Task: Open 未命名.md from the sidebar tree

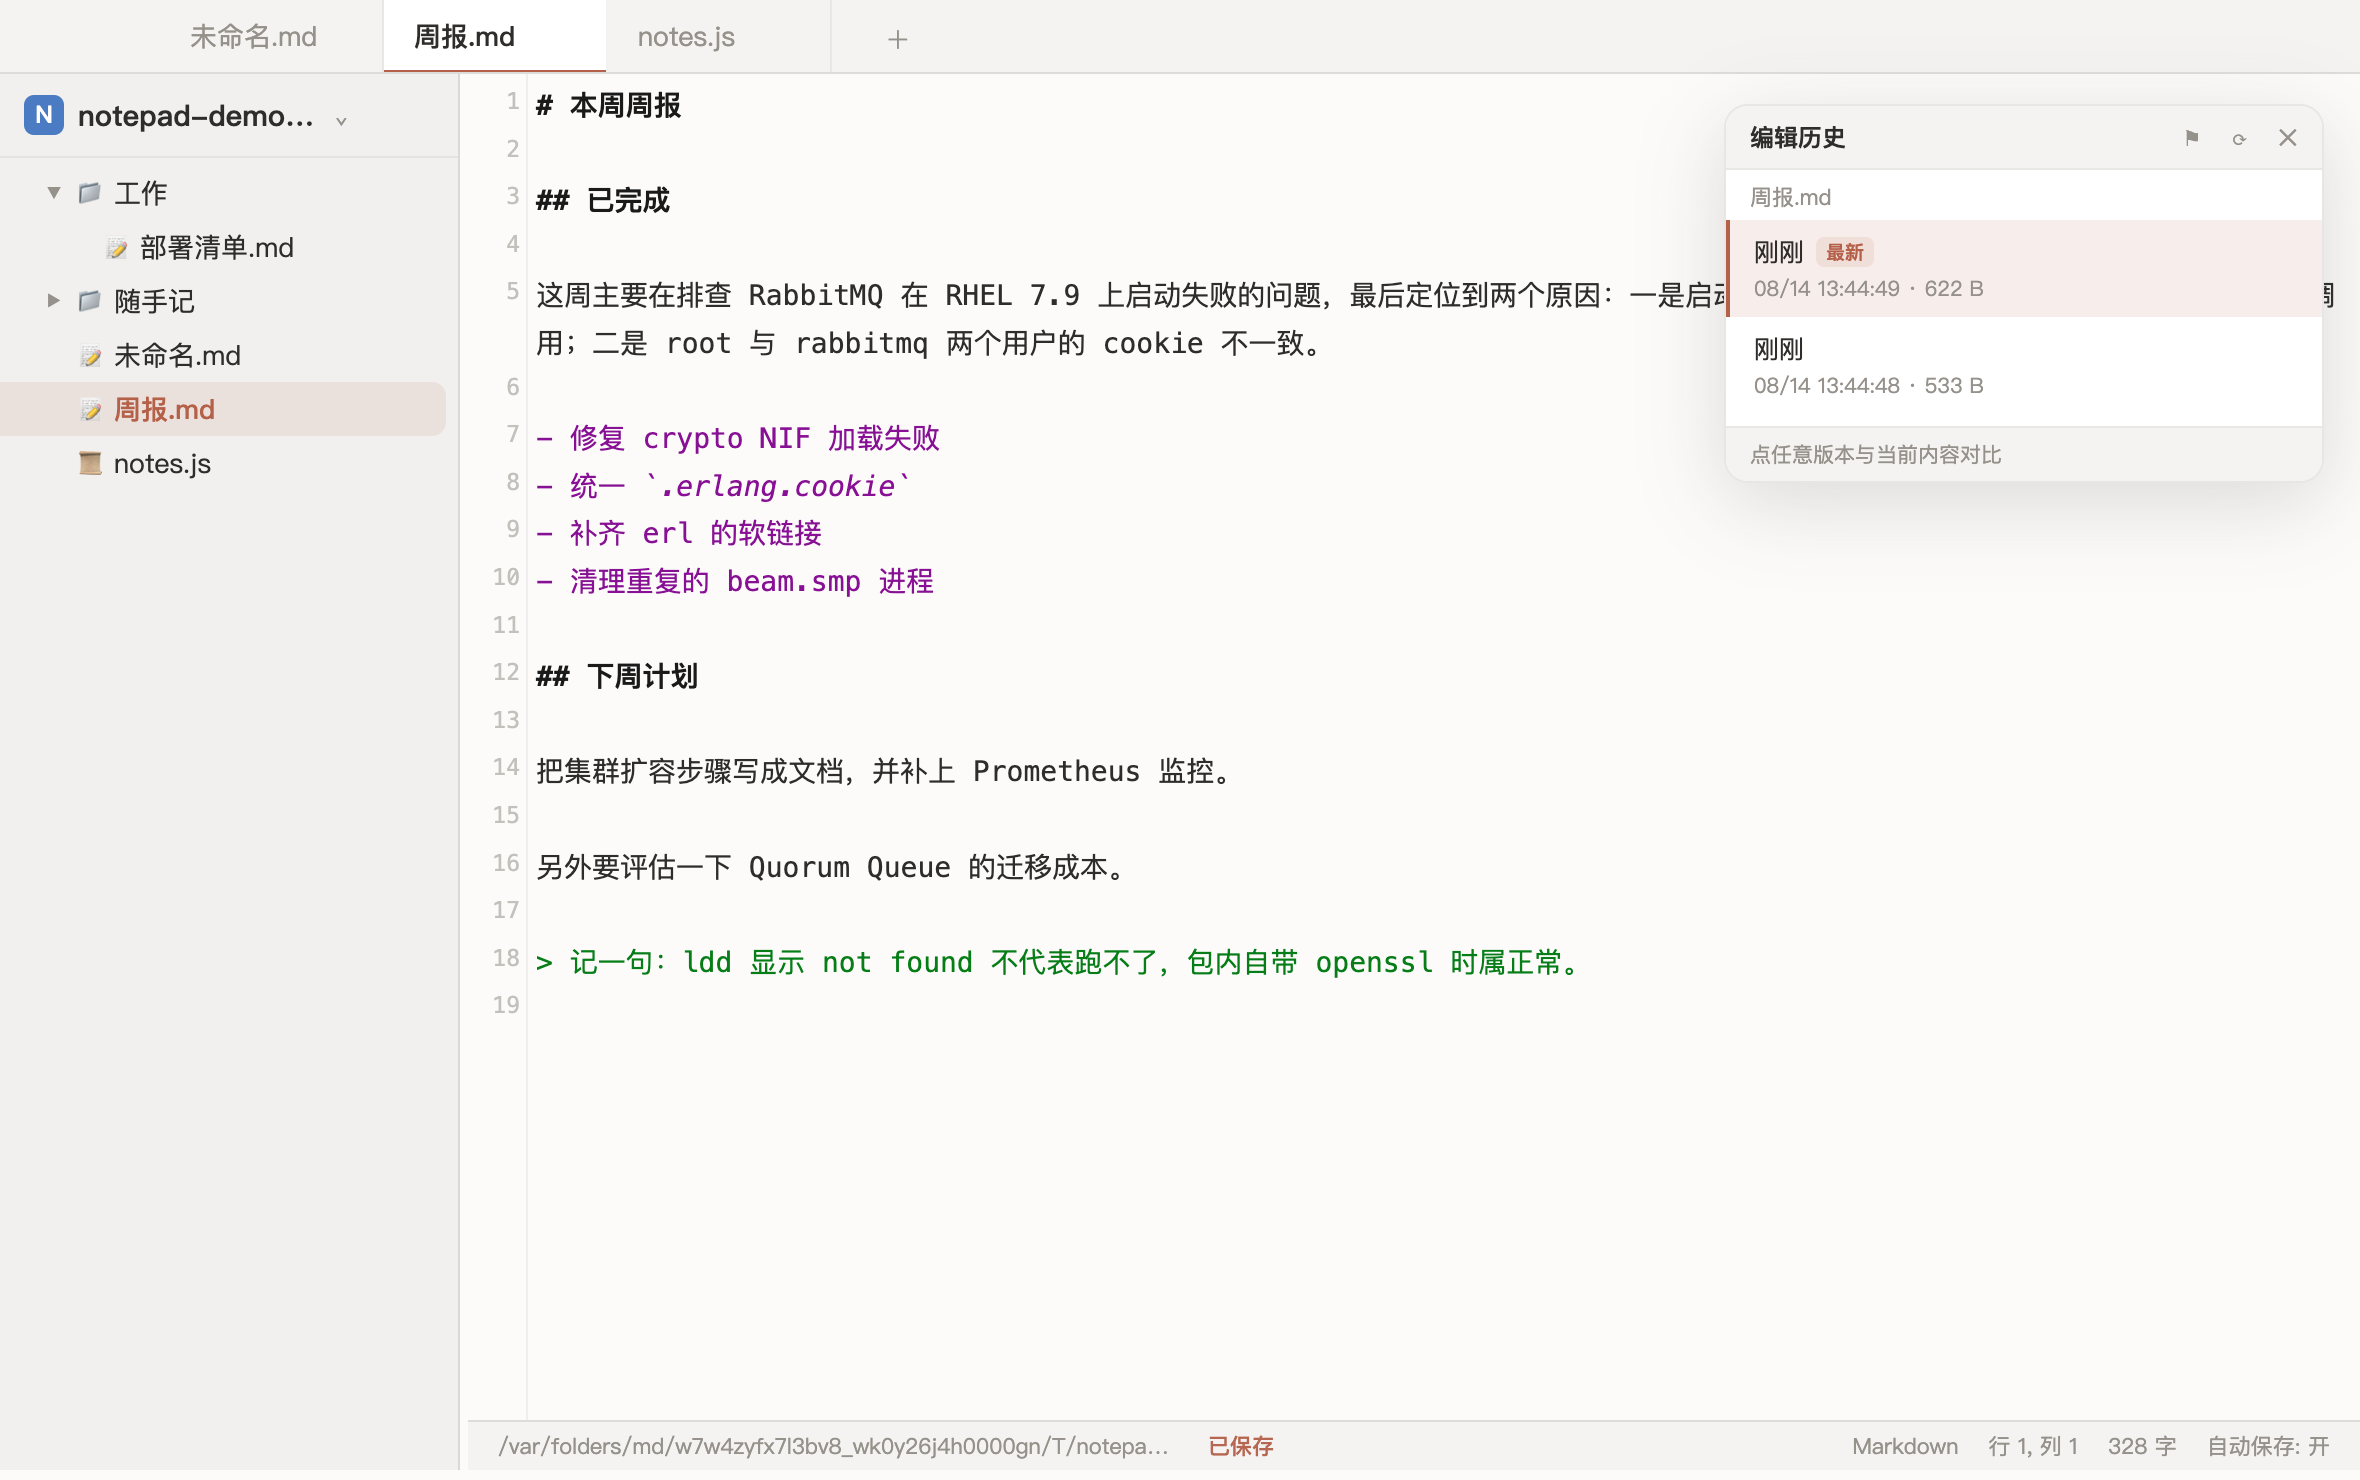Action: click(x=177, y=355)
